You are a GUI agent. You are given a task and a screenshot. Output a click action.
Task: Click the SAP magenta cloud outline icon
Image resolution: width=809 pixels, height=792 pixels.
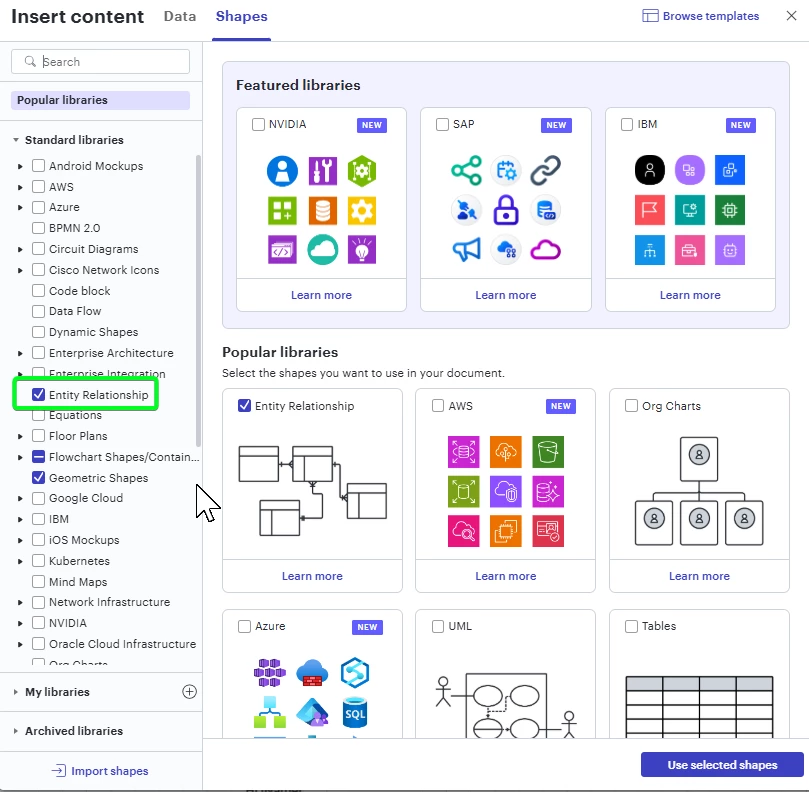tap(545, 250)
